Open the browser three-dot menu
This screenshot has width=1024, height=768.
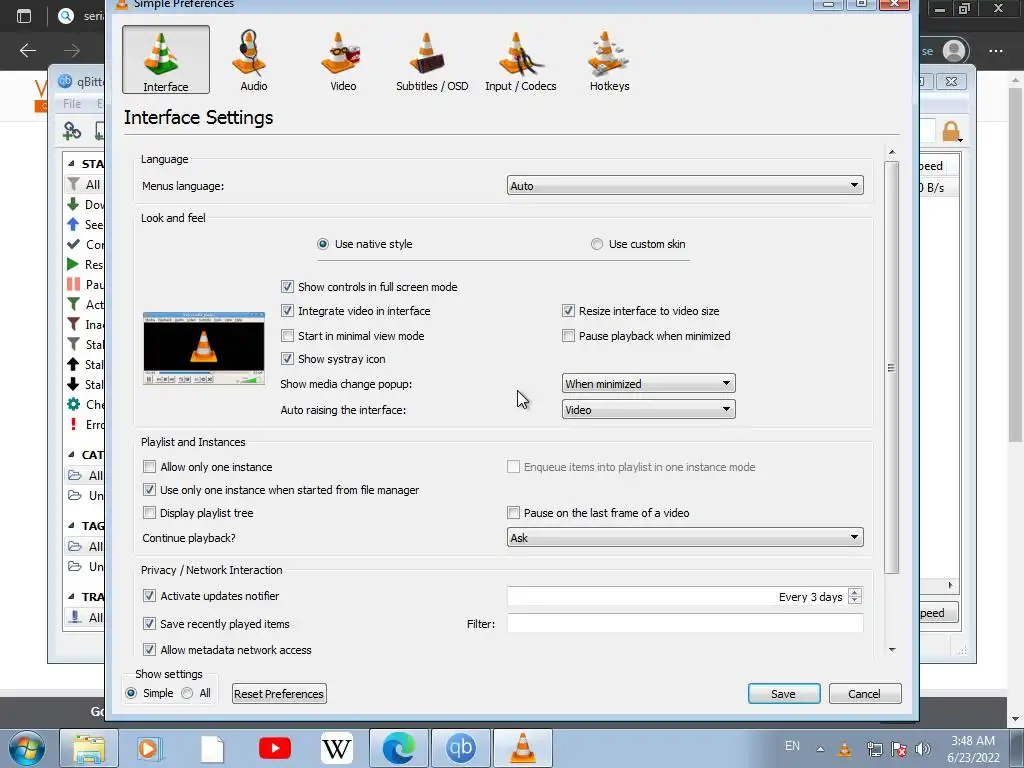coord(996,51)
